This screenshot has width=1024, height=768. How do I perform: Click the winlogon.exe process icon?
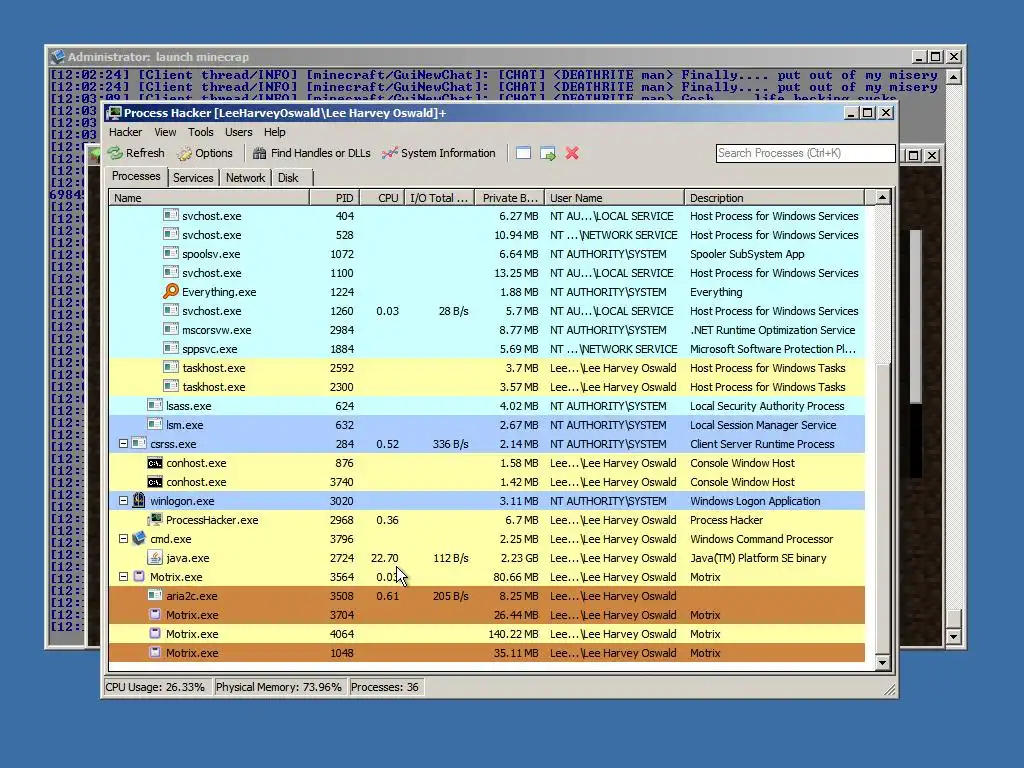pyautogui.click(x=138, y=500)
